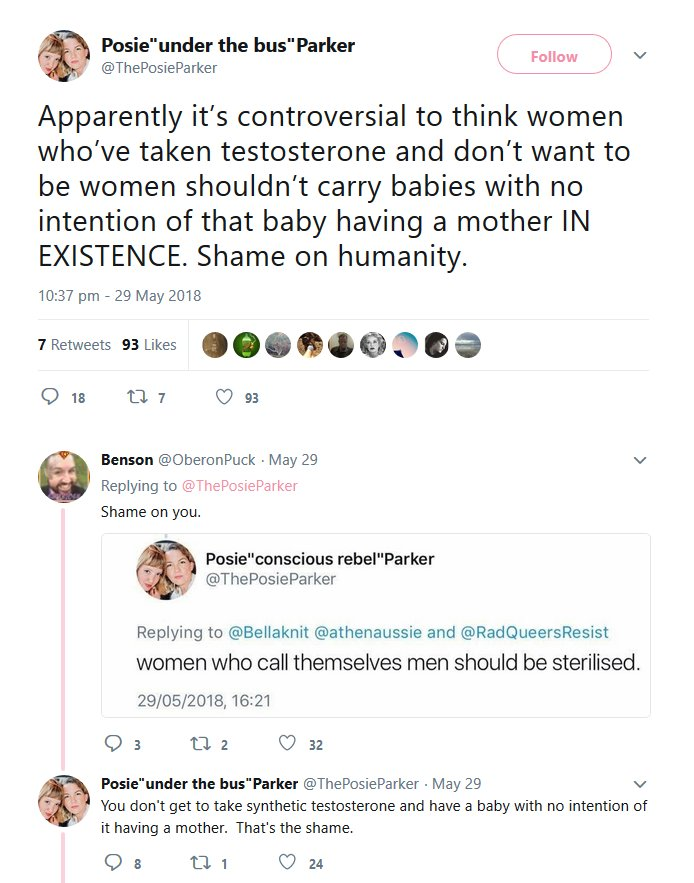Like Benson's reply with heart icon
Screen dimensions: 694x883
point(287,743)
